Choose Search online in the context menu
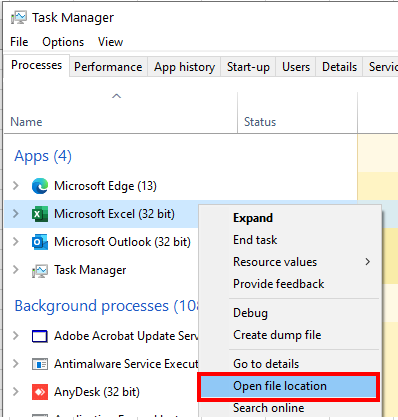Image resolution: width=398 pixels, height=420 pixels. coord(289,408)
